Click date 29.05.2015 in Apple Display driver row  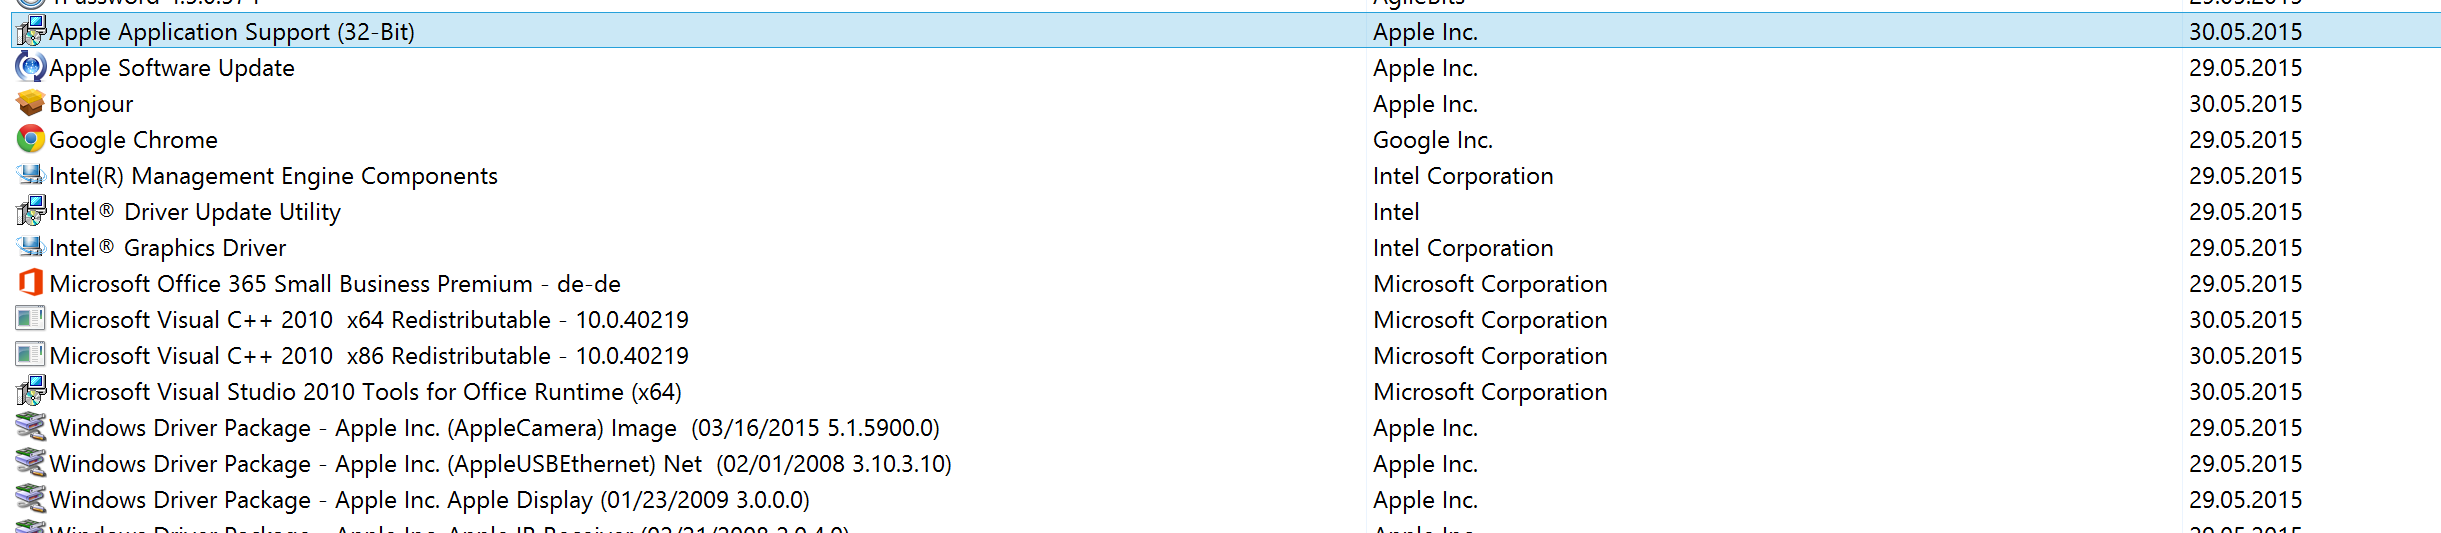pos(2245,500)
